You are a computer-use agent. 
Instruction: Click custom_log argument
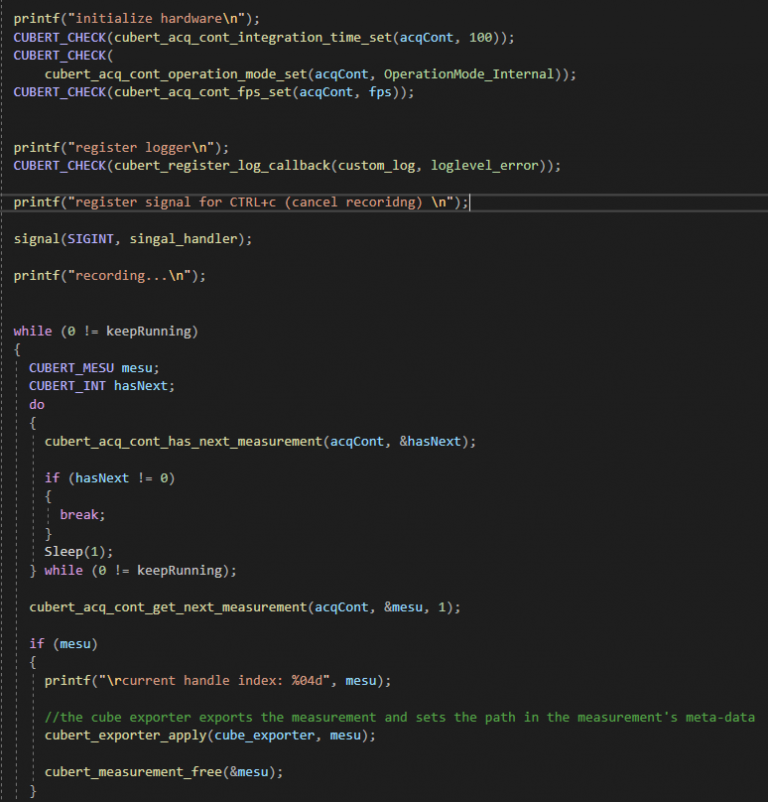point(376,166)
